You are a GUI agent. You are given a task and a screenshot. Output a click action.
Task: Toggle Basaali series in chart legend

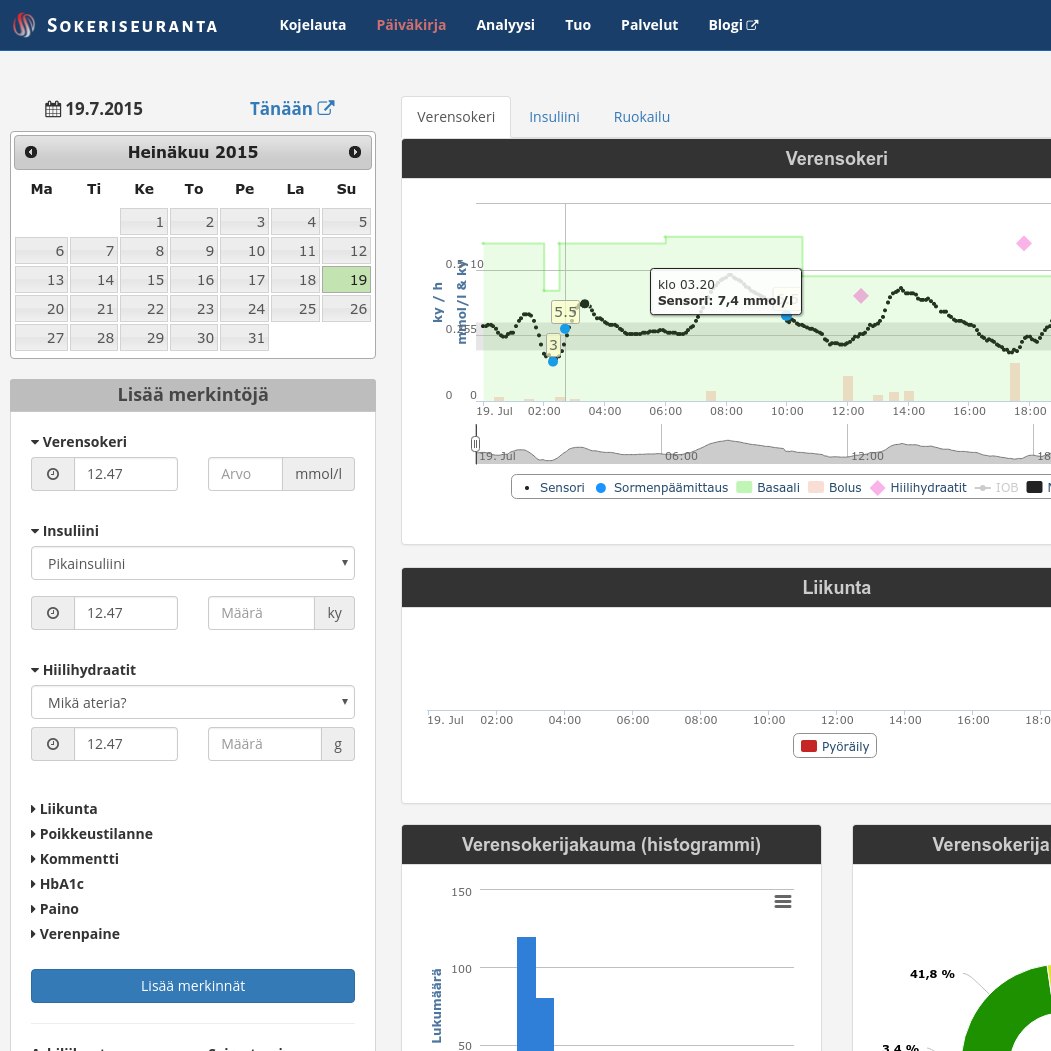(768, 488)
